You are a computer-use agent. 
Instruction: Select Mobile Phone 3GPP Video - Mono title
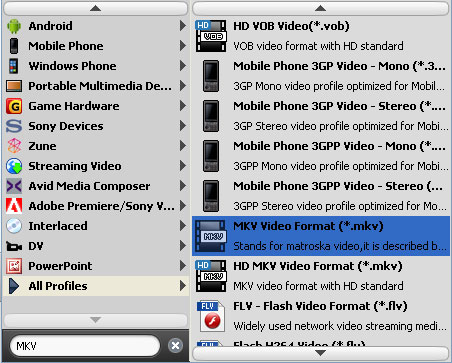pos(339,146)
